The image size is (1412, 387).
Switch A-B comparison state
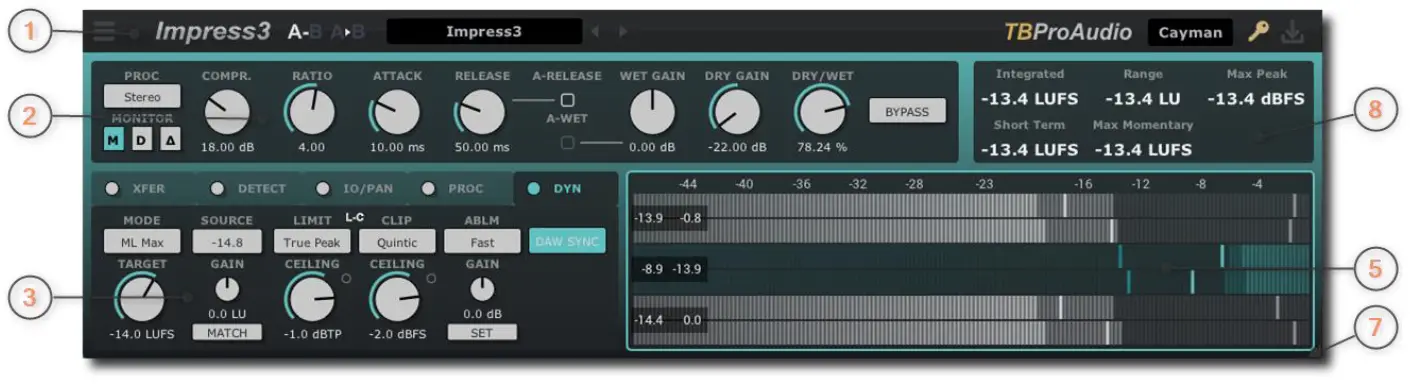click(x=305, y=32)
